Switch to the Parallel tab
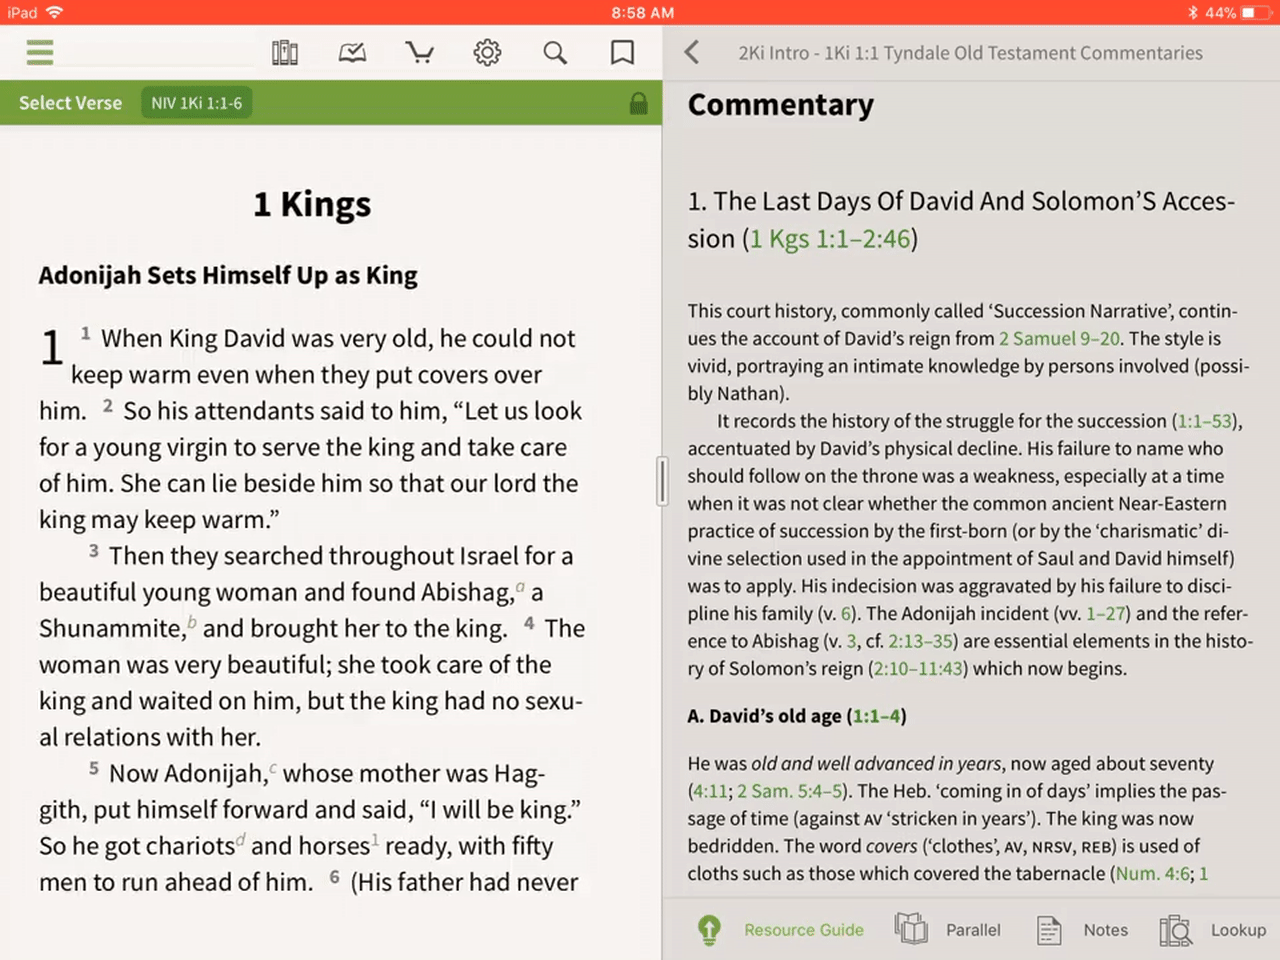Image resolution: width=1280 pixels, height=960 pixels. coord(947,930)
